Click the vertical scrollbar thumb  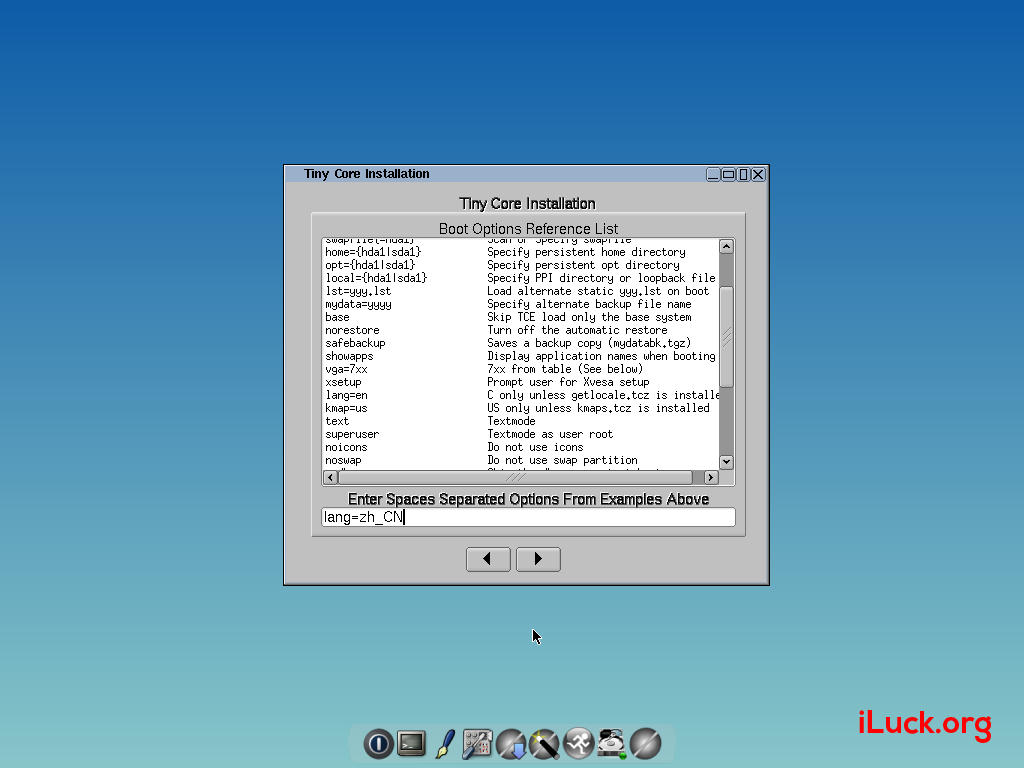click(726, 337)
